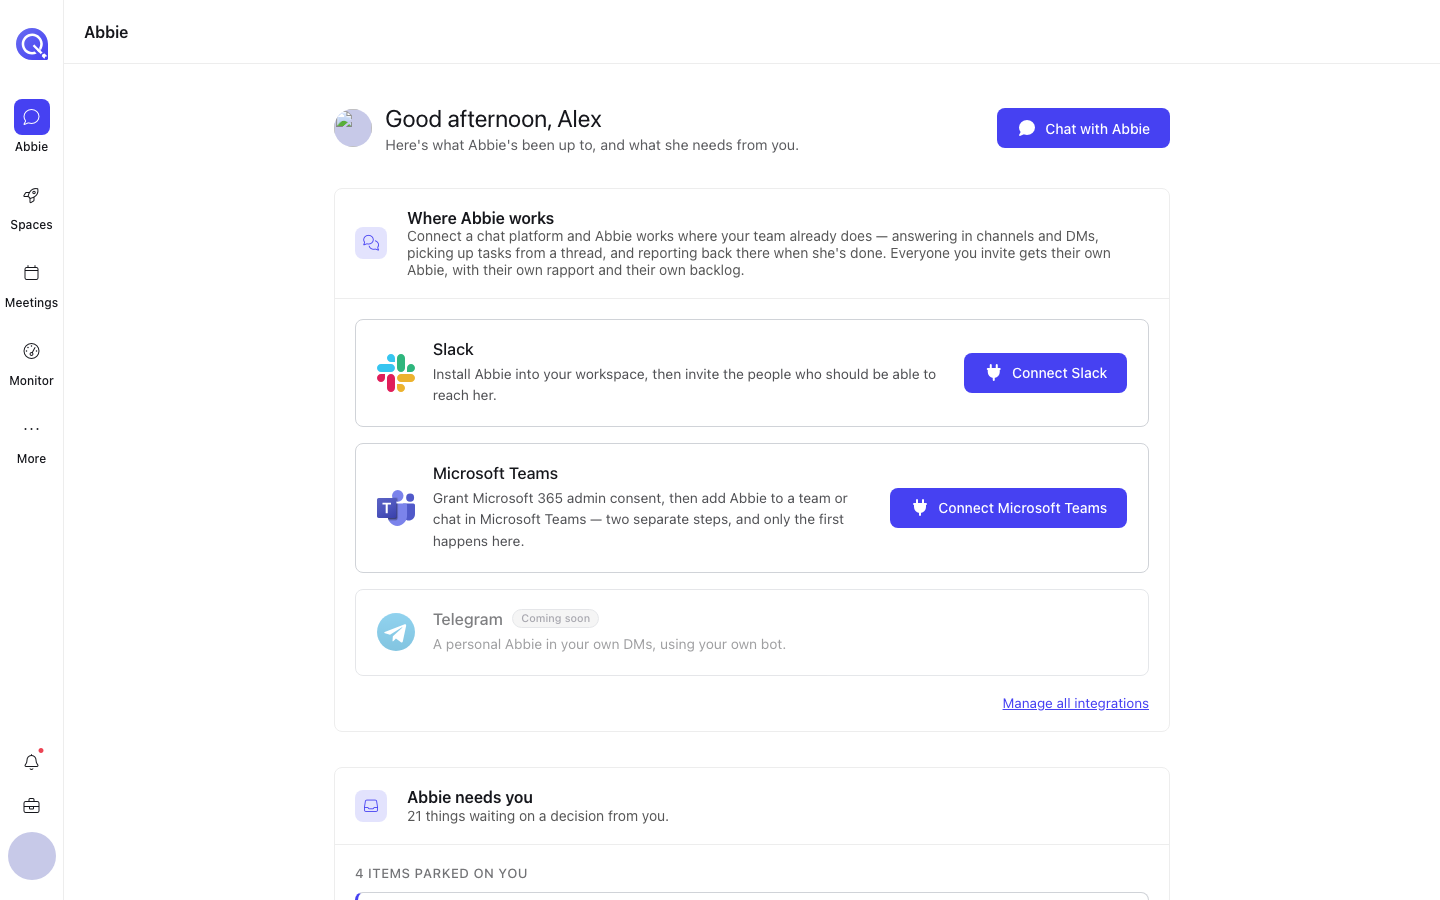
Task: Click '21 things waiting on a decision' text
Action: 538,816
